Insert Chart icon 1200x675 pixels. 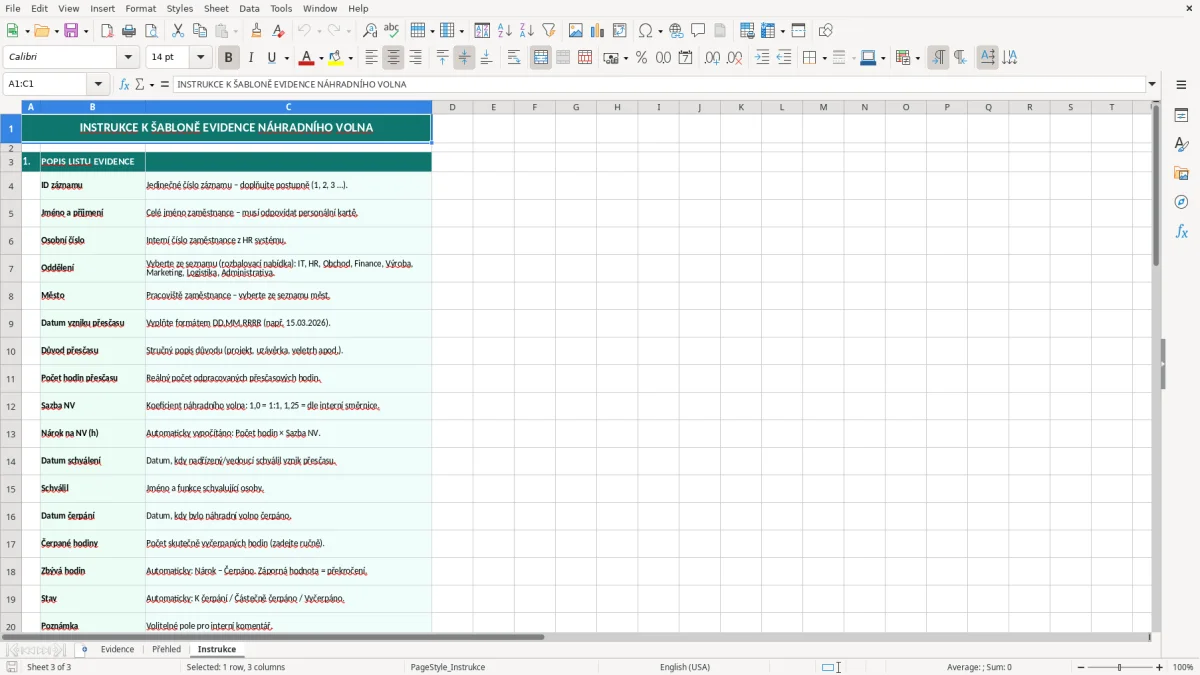[598, 30]
